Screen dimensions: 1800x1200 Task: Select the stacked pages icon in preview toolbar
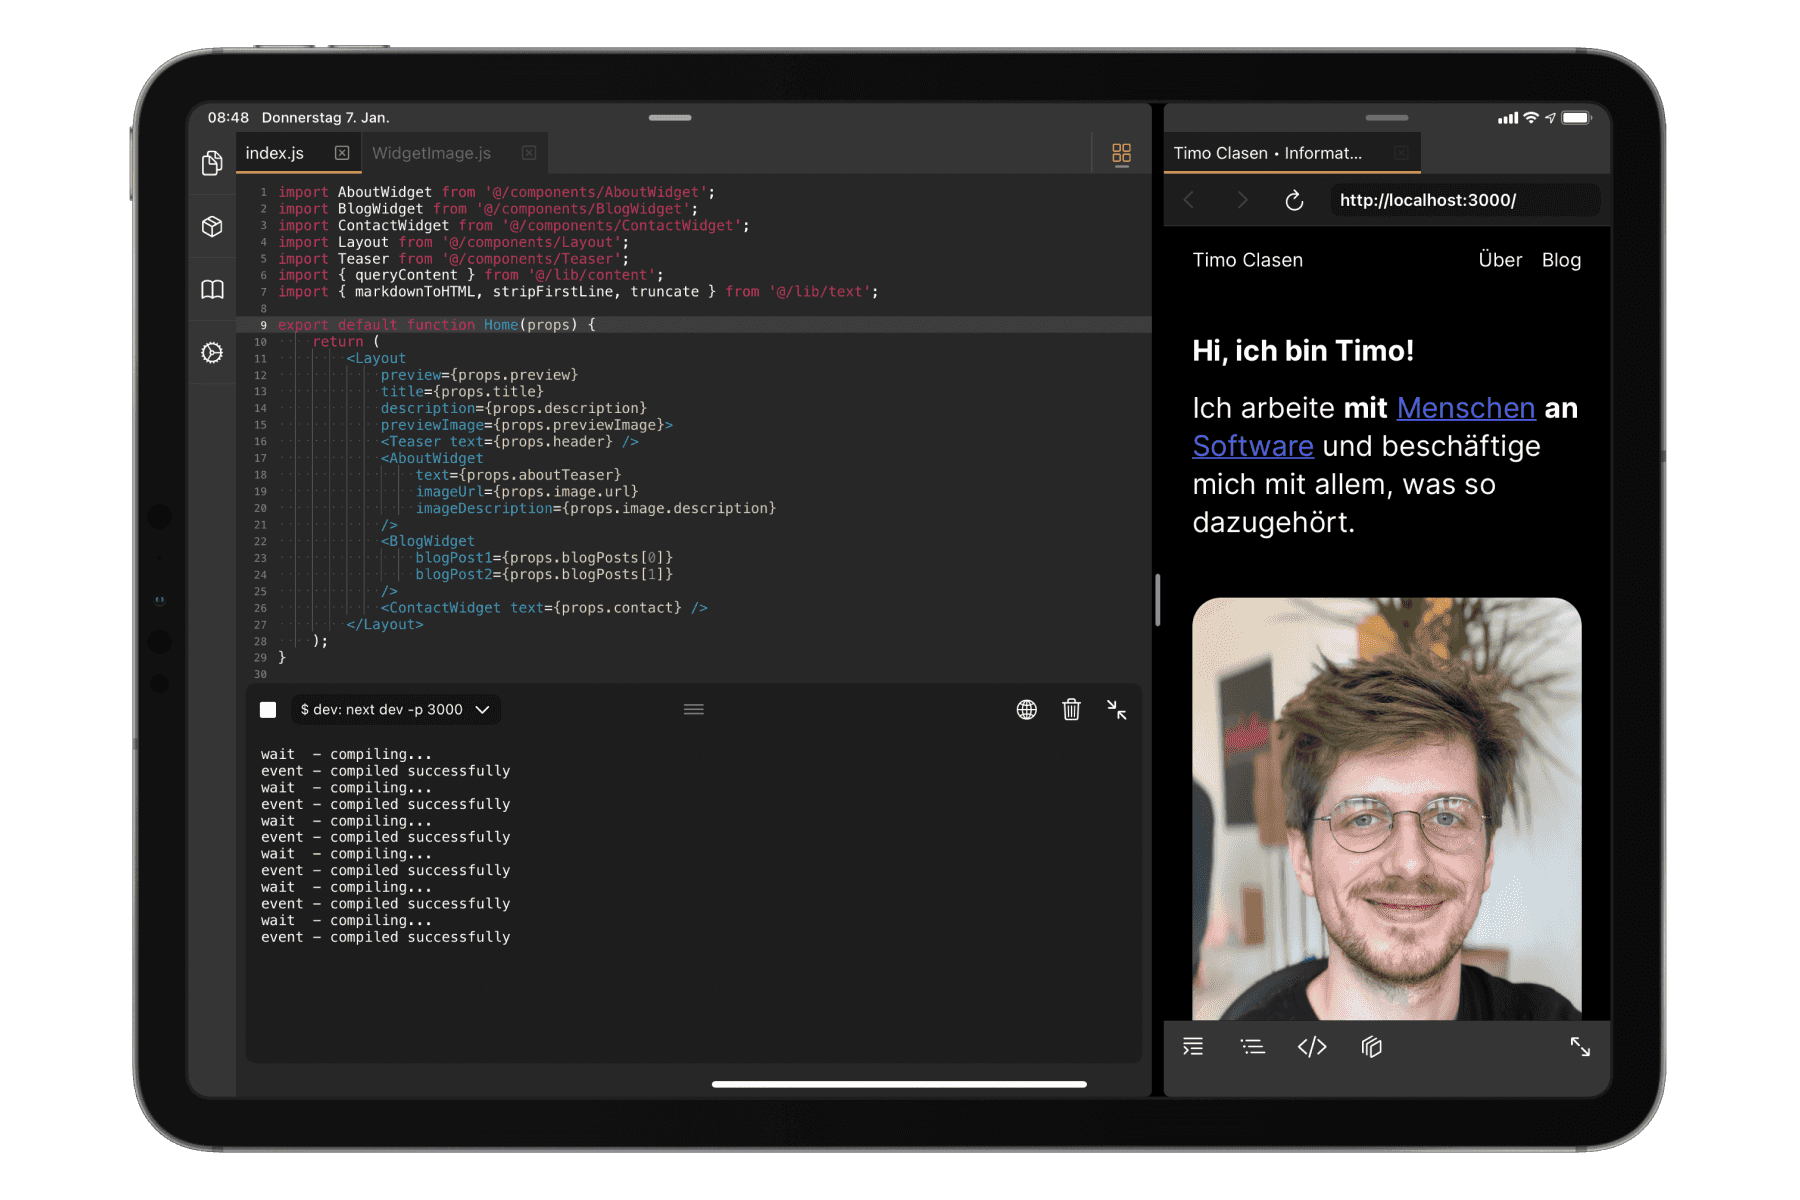(1371, 1047)
